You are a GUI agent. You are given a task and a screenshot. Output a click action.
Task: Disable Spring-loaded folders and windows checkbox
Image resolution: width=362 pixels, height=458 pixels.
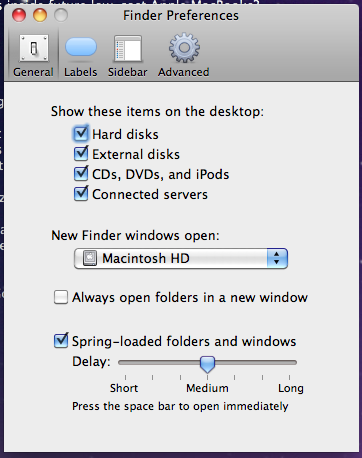[x=61, y=341]
